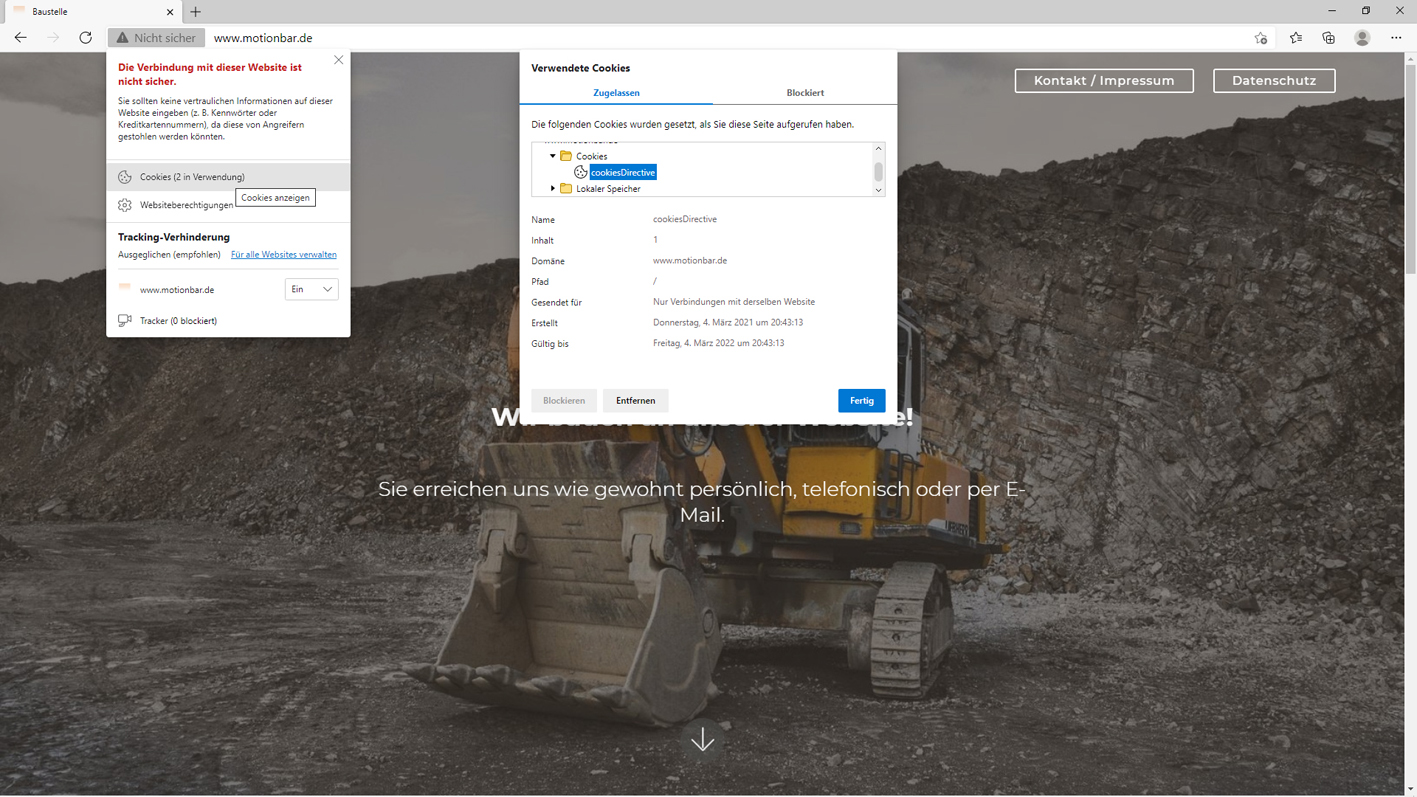
Task: Switch to the Blockiert tab
Action: (804, 93)
